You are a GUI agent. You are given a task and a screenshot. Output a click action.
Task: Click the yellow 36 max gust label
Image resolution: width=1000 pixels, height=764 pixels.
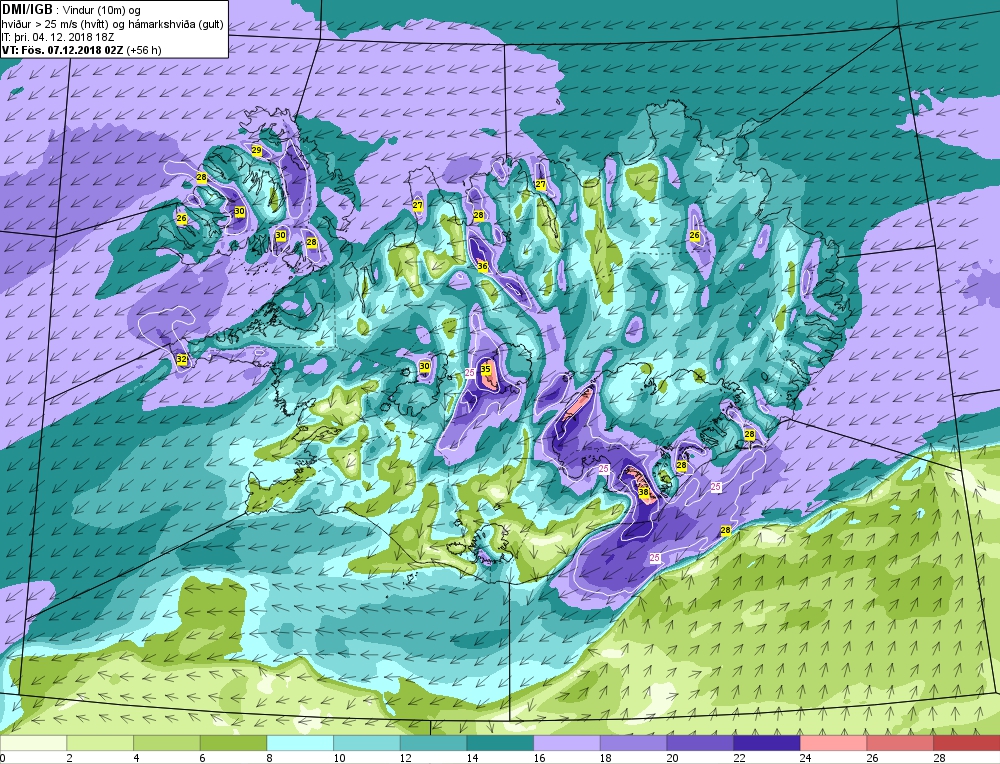pyautogui.click(x=482, y=266)
